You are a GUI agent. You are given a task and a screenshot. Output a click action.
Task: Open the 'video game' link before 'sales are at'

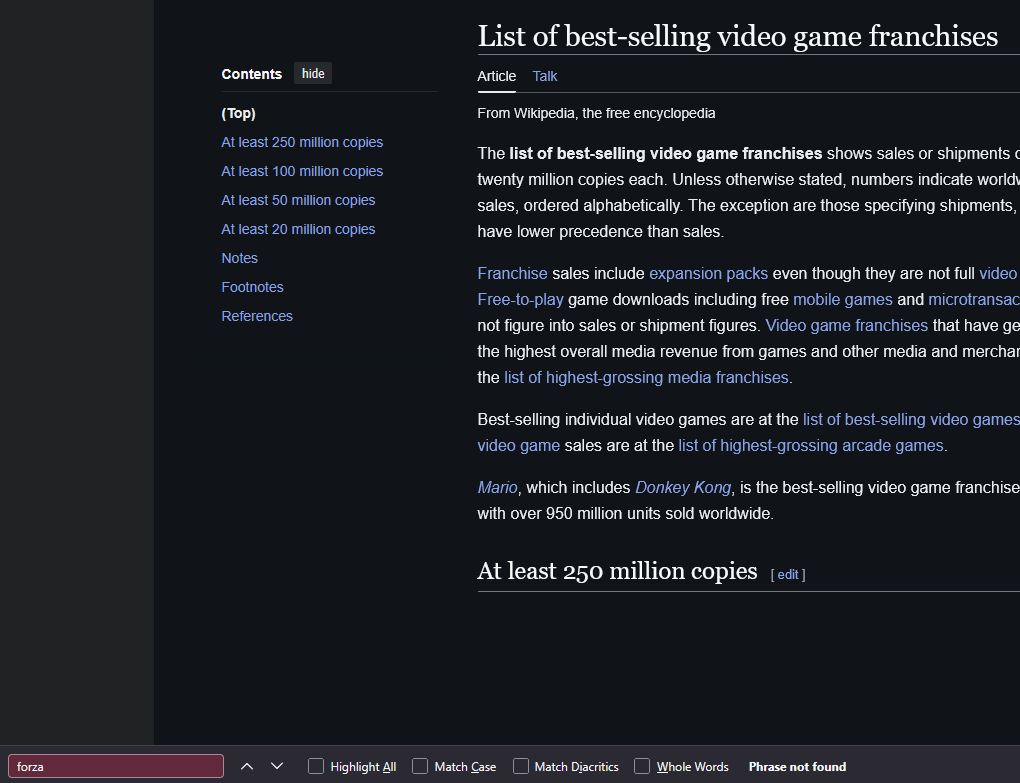point(518,445)
